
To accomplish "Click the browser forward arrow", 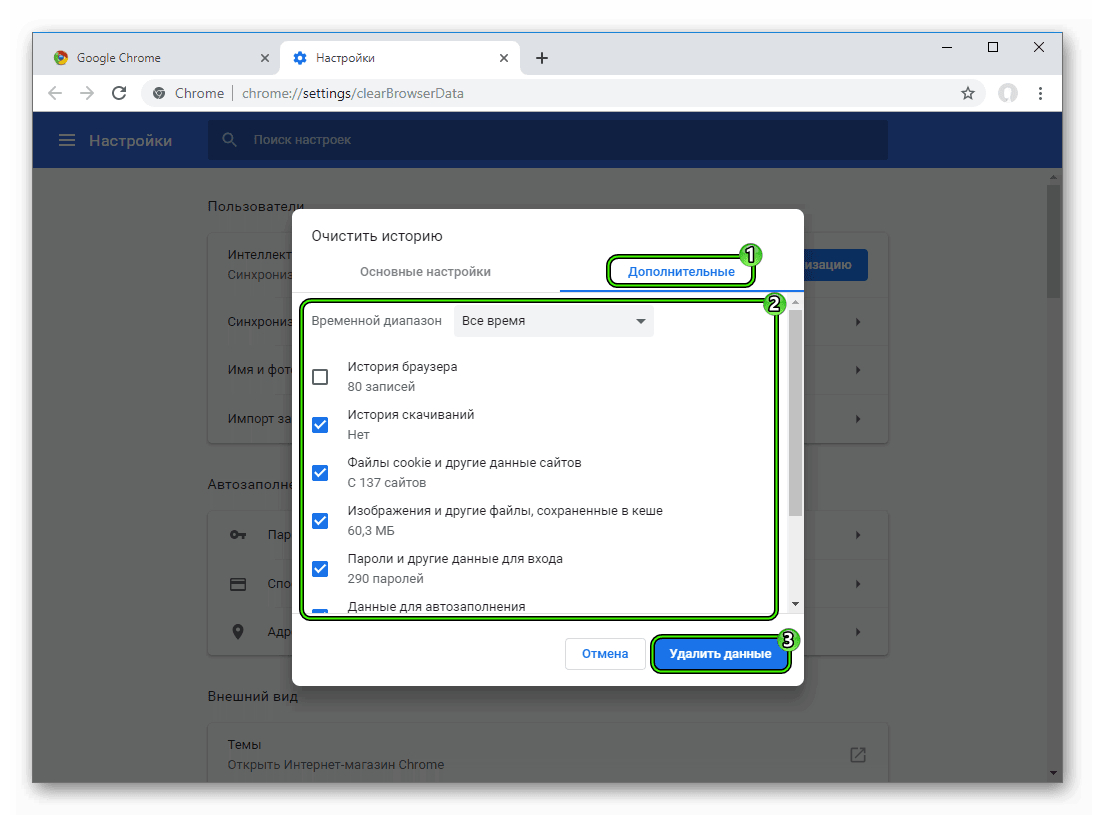I will [x=87, y=93].
